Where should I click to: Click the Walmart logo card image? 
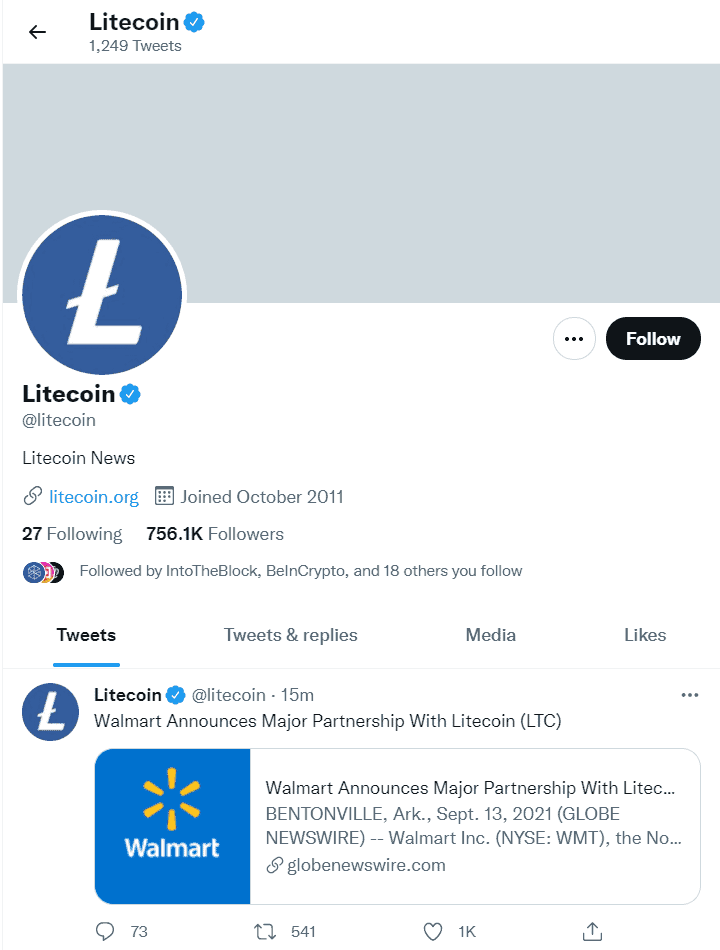click(172, 826)
